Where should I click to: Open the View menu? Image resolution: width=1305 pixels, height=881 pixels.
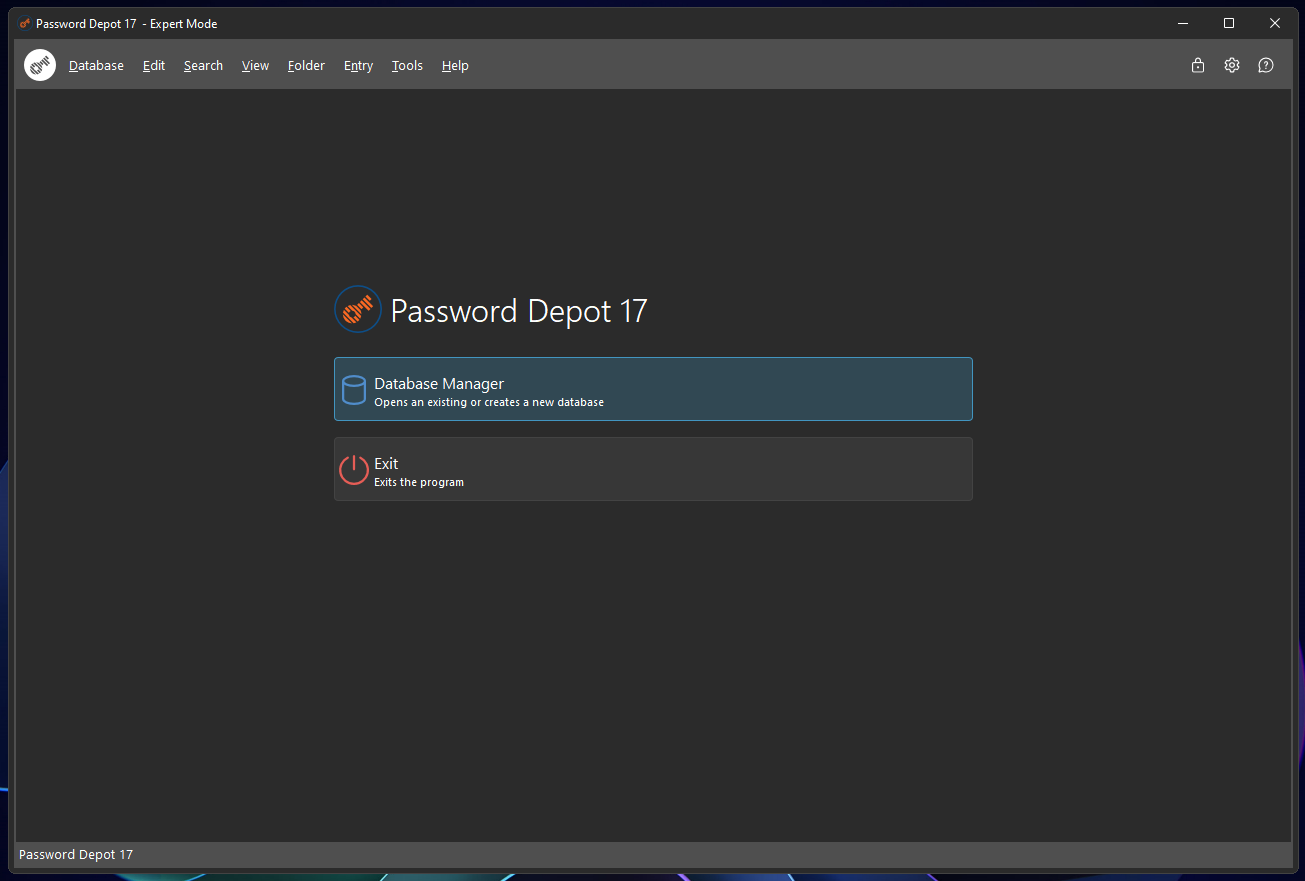(x=255, y=66)
